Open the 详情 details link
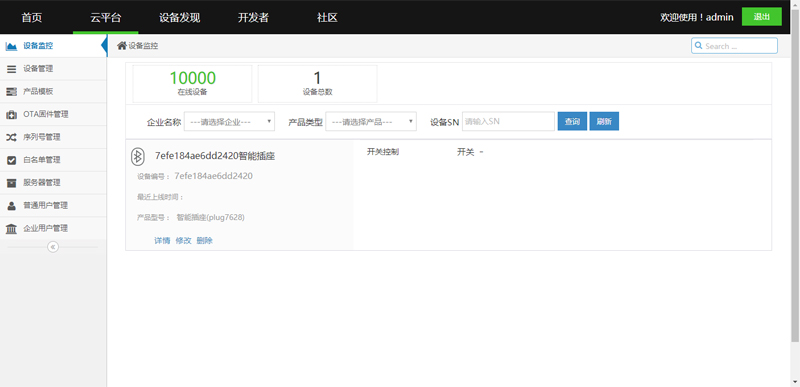This screenshot has width=800, height=387. coord(162,241)
